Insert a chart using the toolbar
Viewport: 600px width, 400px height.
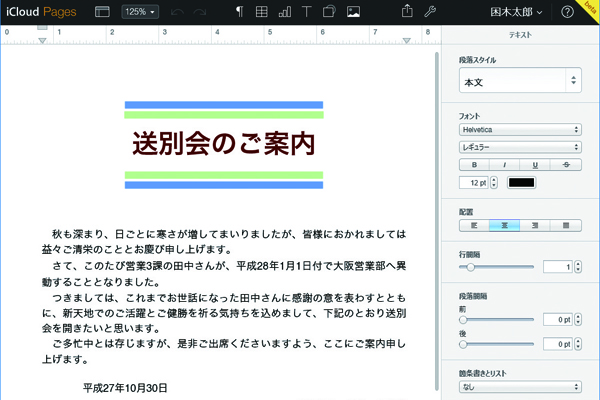[285, 12]
